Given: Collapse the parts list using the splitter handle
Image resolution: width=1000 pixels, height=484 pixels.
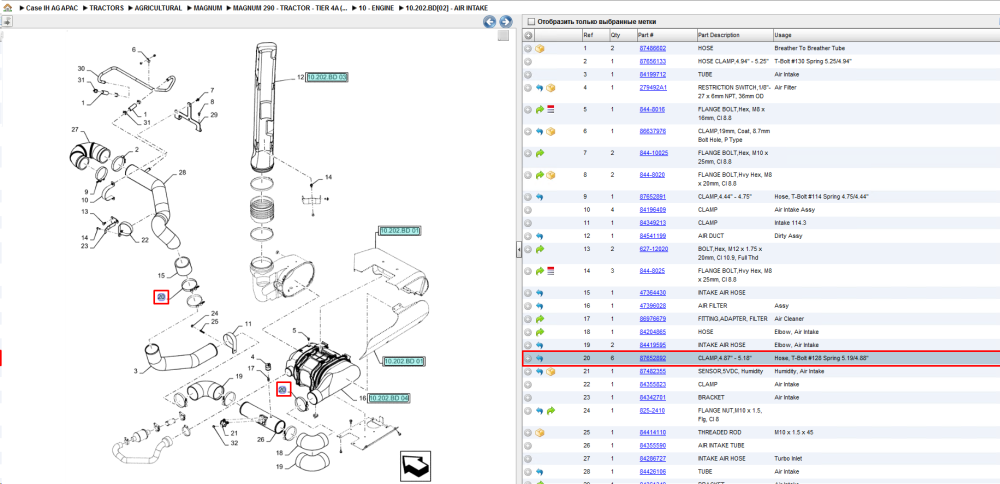Looking at the screenshot, I should point(518,251).
